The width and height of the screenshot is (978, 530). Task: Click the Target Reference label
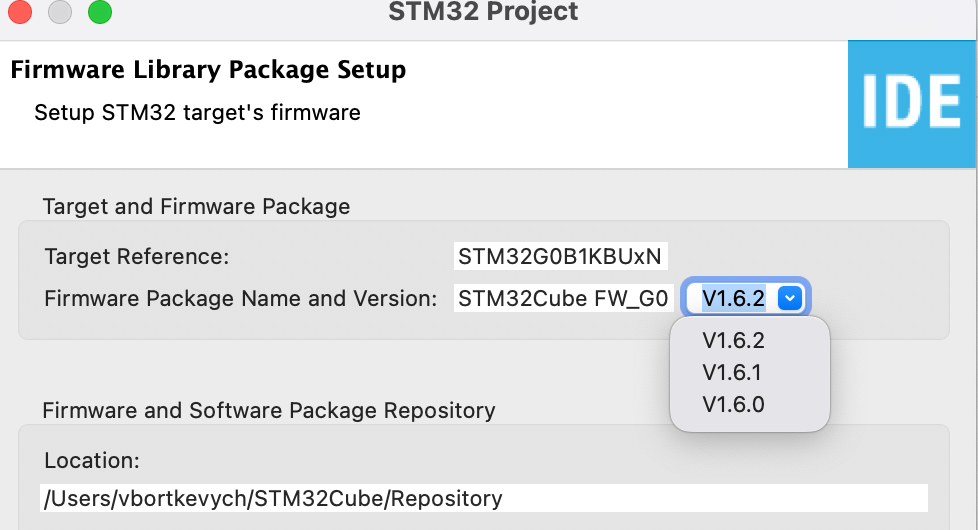click(x=137, y=256)
